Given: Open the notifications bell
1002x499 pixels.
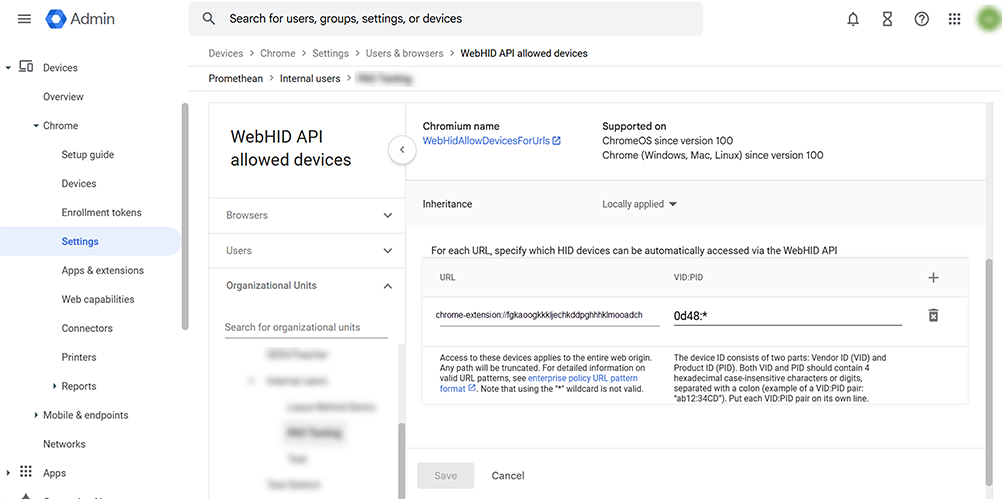Looking at the screenshot, I should point(853,19).
